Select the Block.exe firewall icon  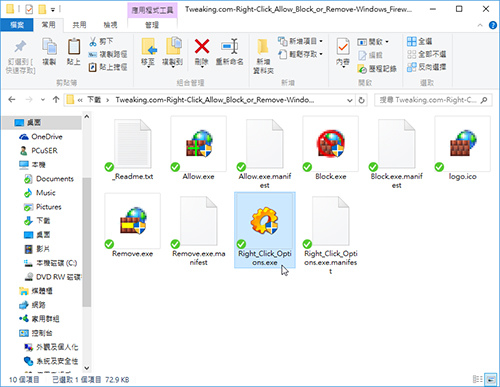click(x=331, y=144)
